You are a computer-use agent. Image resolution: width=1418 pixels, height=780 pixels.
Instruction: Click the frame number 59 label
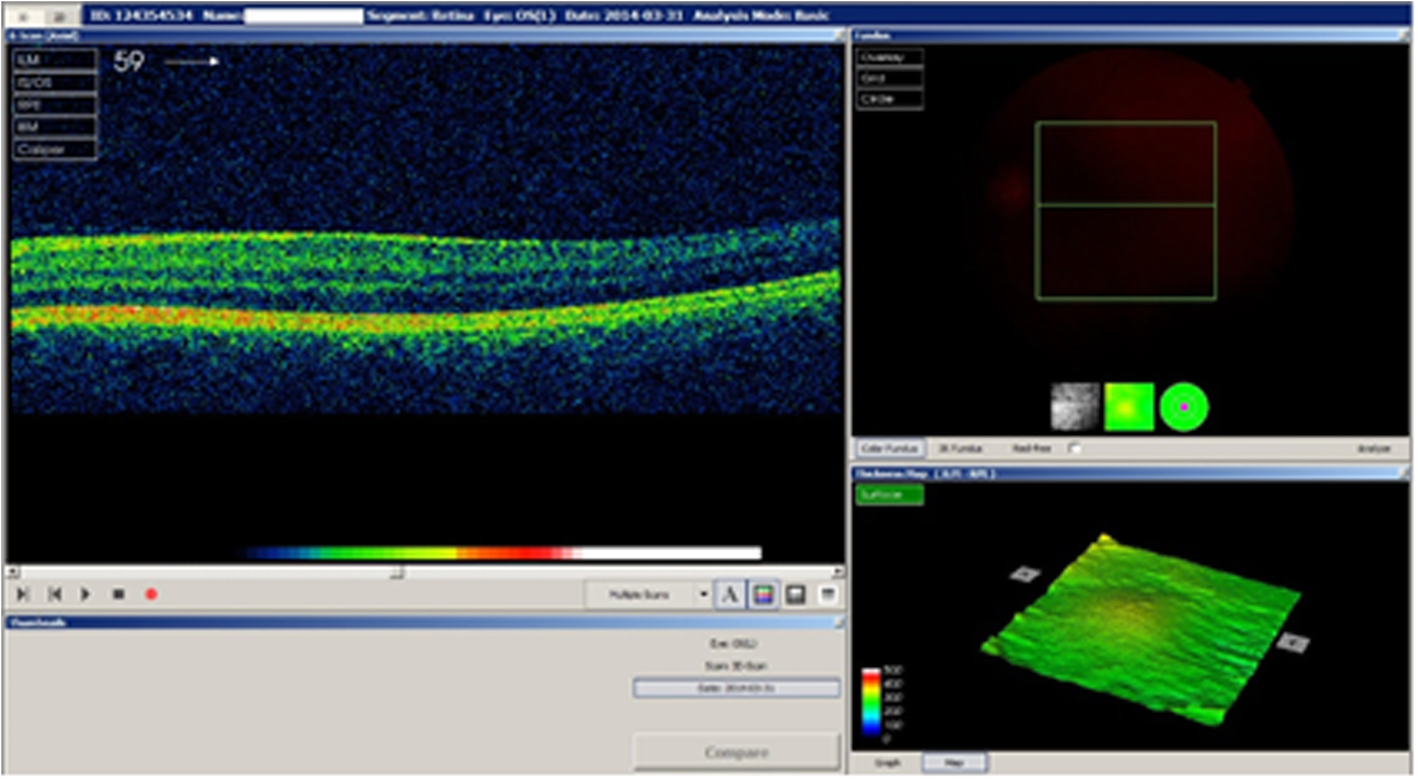(129, 62)
